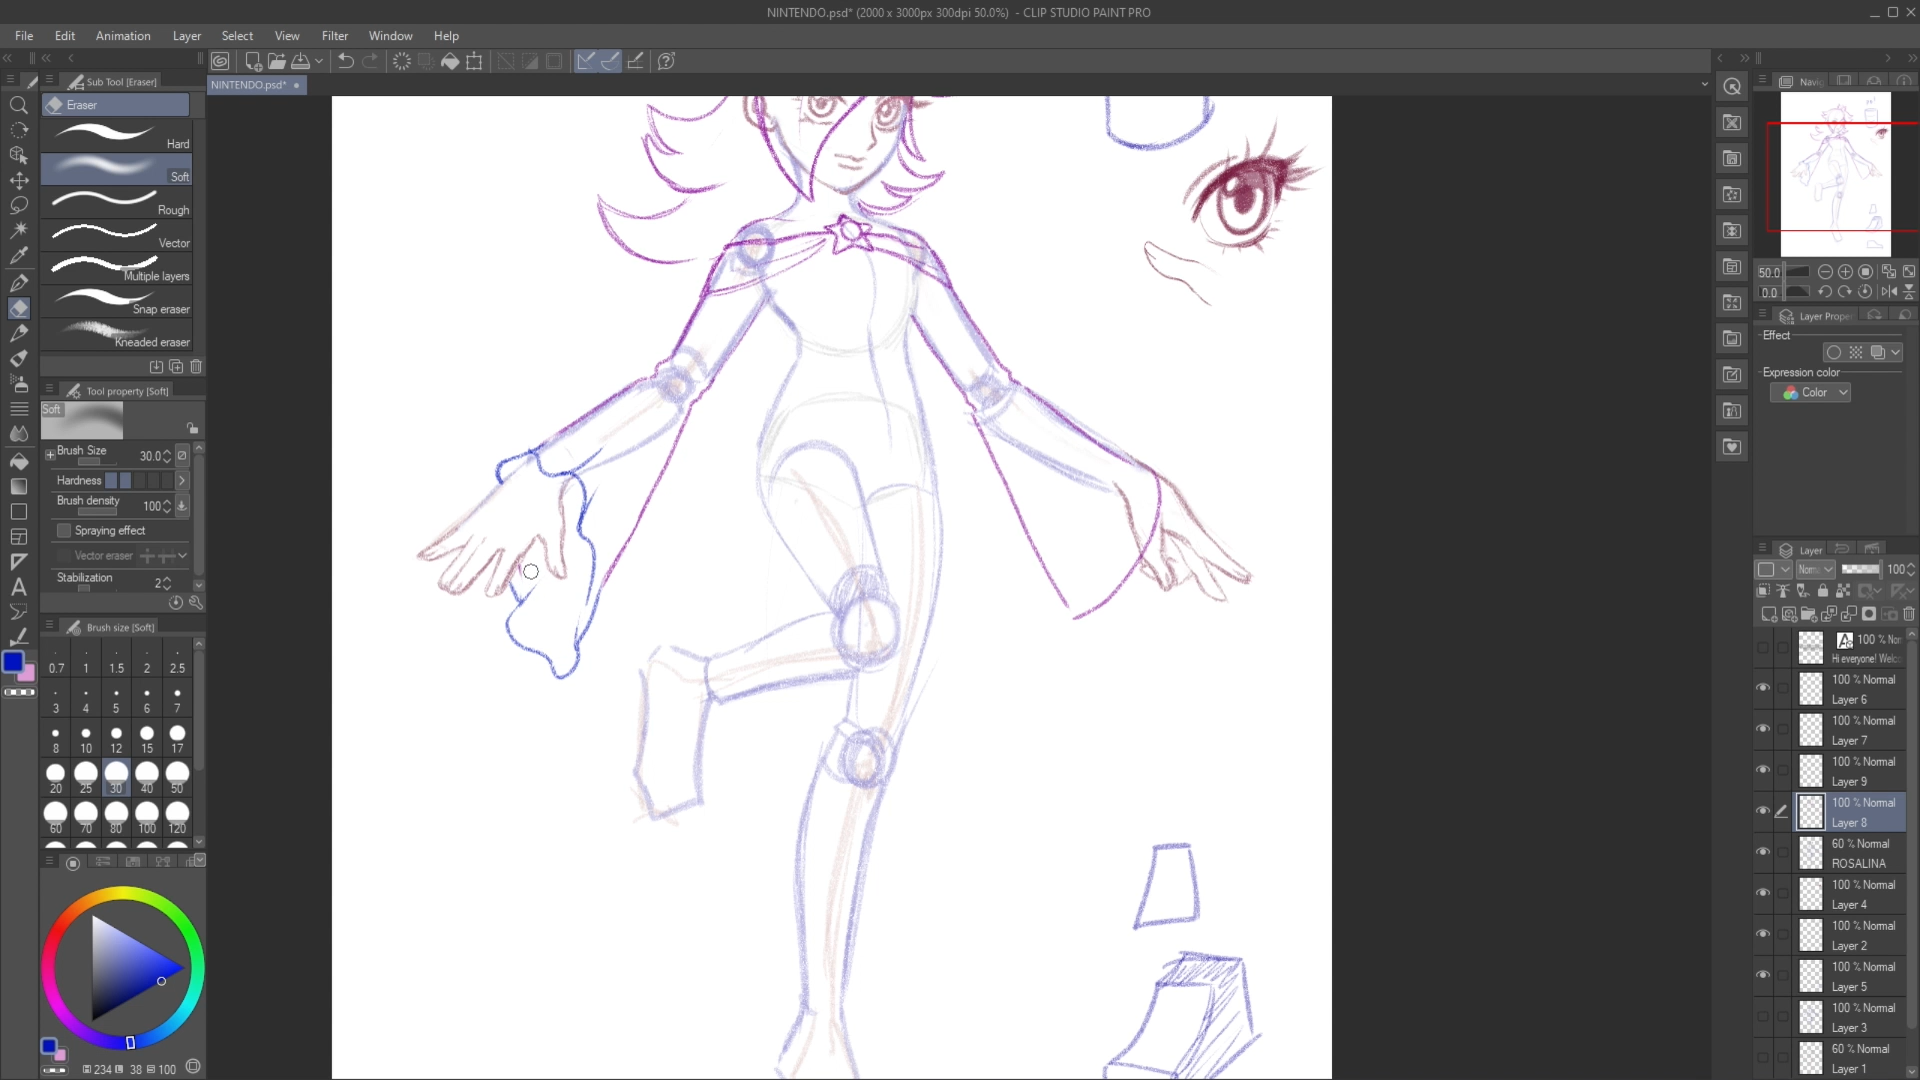
Task: Show the text layer 'Hi everyone'
Action: coord(1763,647)
